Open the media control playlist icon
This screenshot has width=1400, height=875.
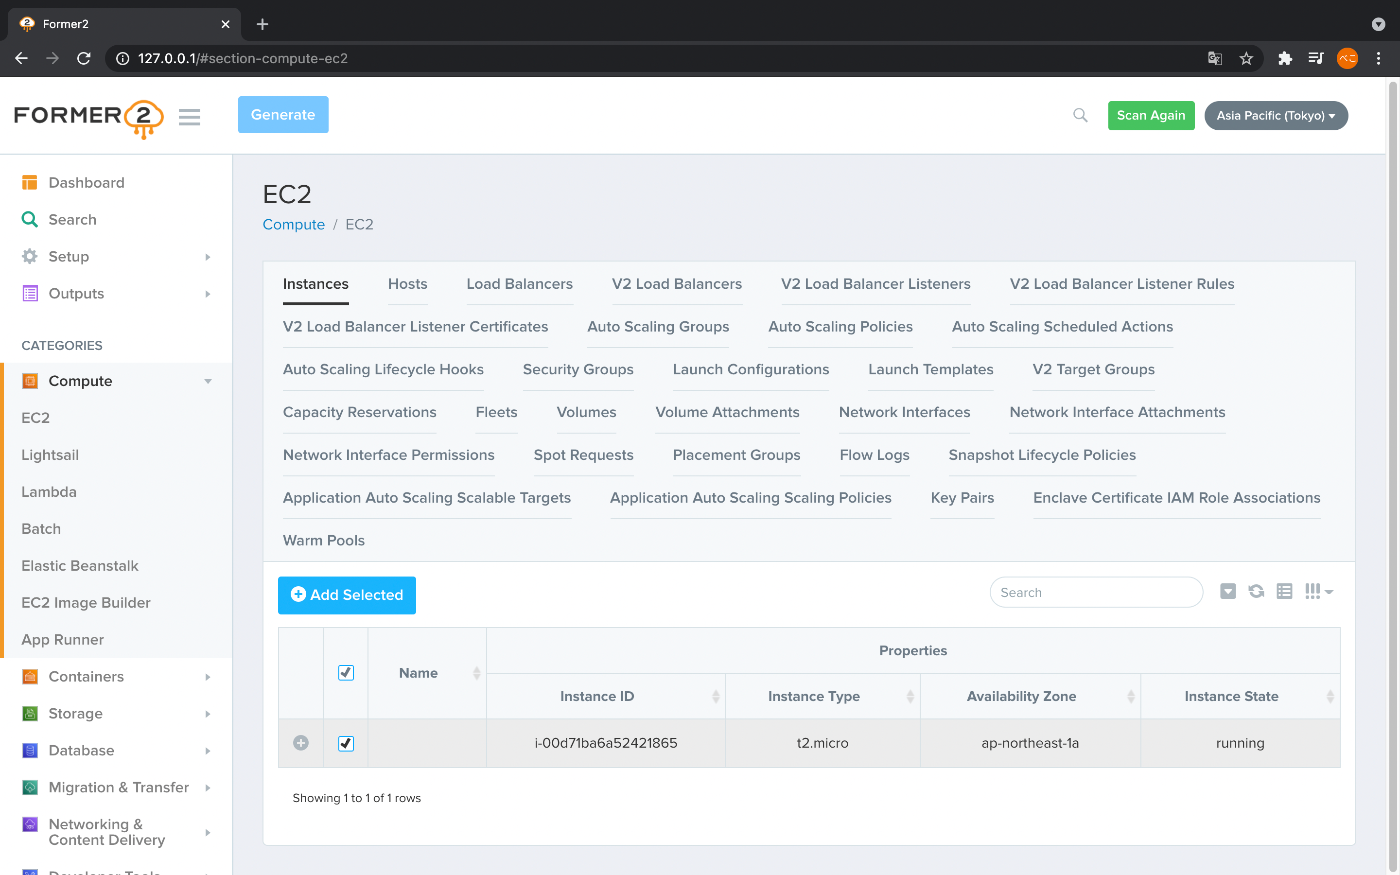point(1316,58)
